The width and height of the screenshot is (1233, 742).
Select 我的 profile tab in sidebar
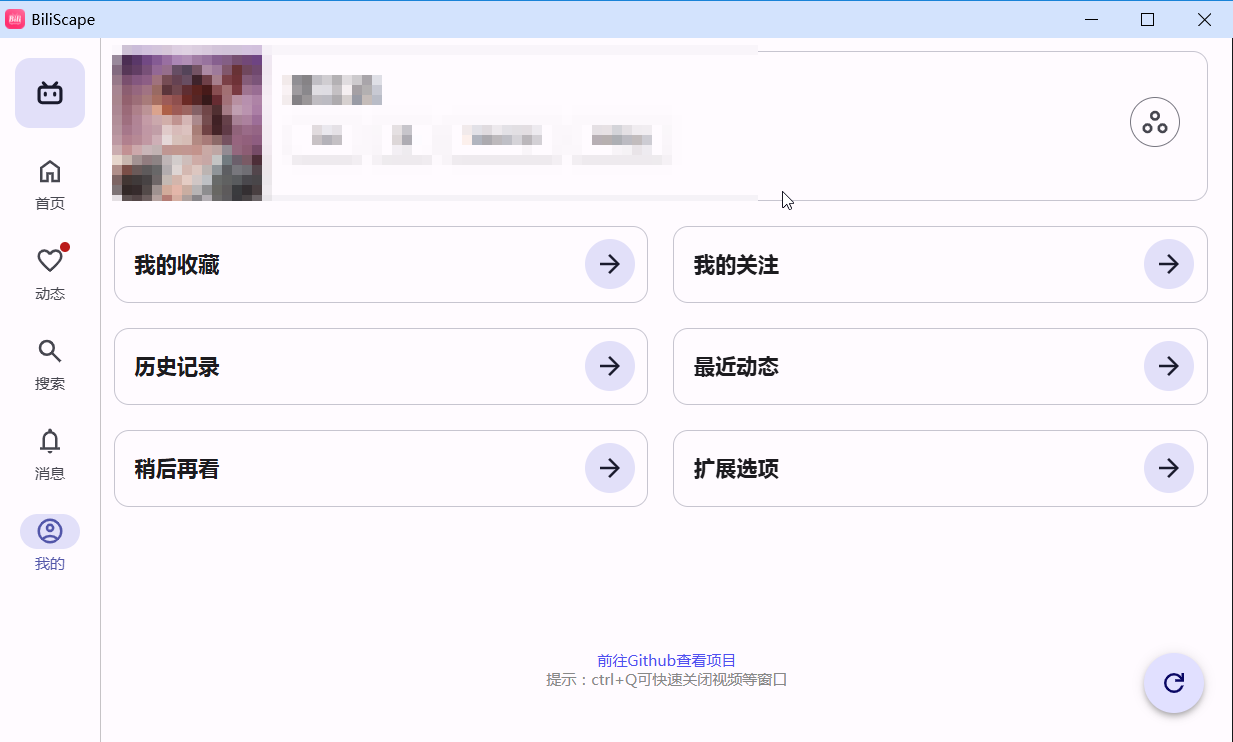(x=50, y=544)
